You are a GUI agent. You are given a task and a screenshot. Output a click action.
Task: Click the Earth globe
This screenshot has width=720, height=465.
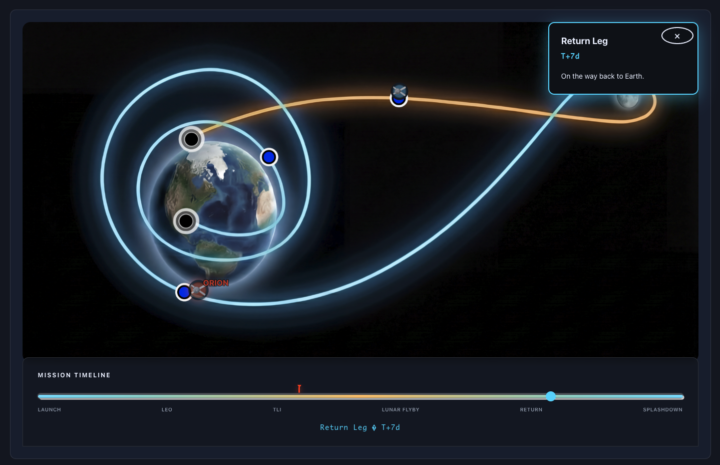221,210
